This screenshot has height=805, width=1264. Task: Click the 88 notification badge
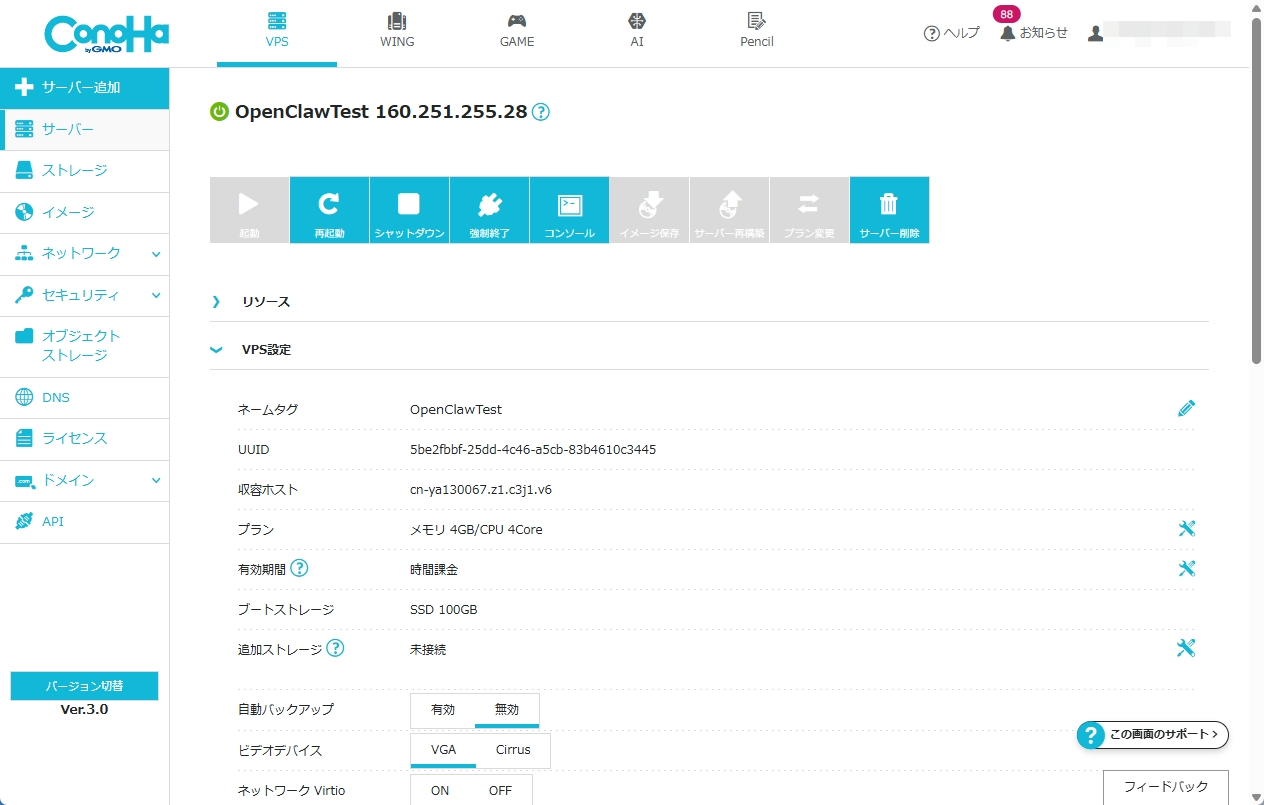coord(1007,14)
